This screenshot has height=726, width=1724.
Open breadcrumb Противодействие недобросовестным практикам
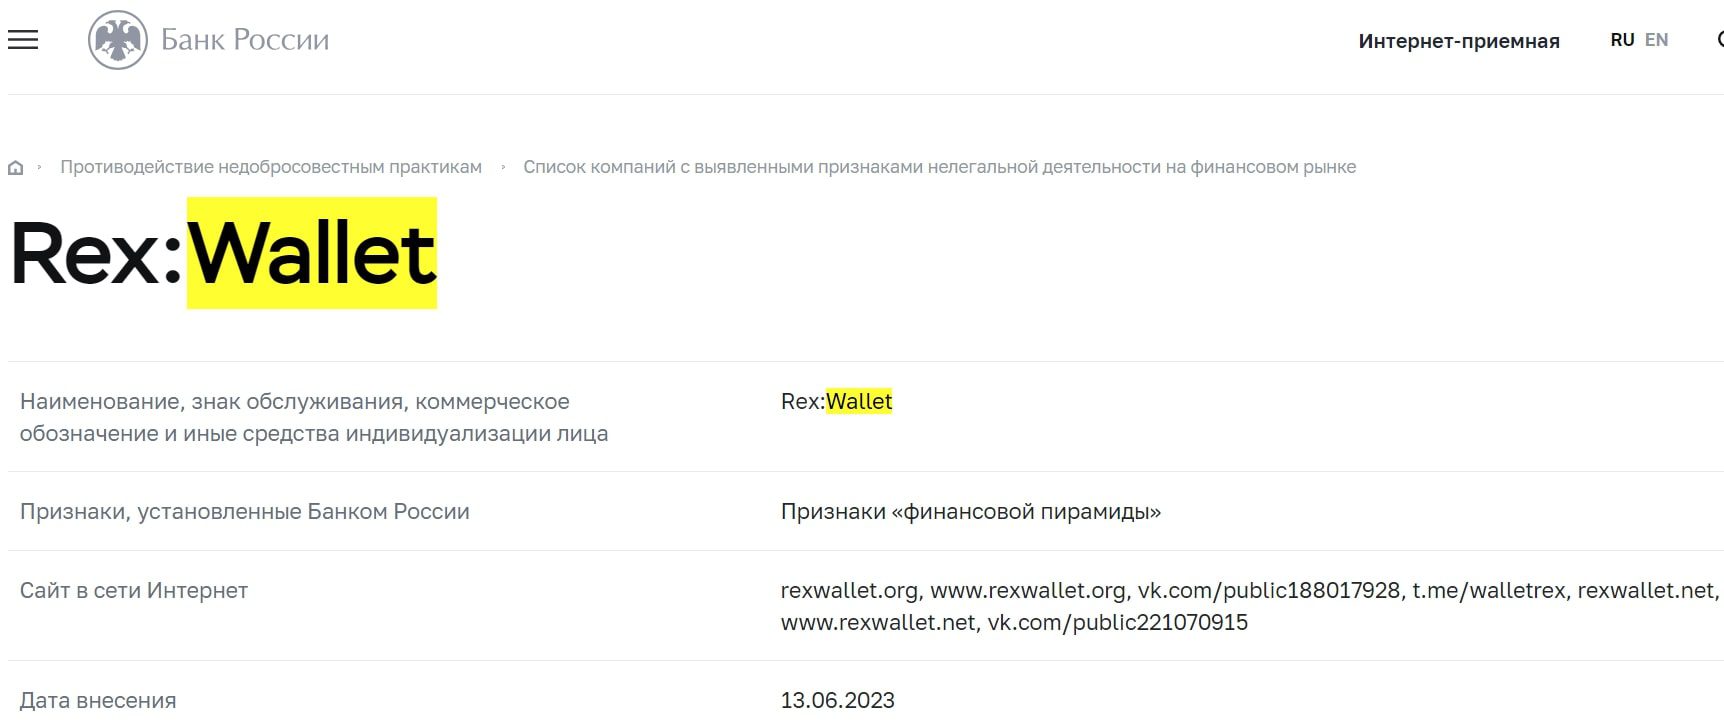click(x=271, y=167)
